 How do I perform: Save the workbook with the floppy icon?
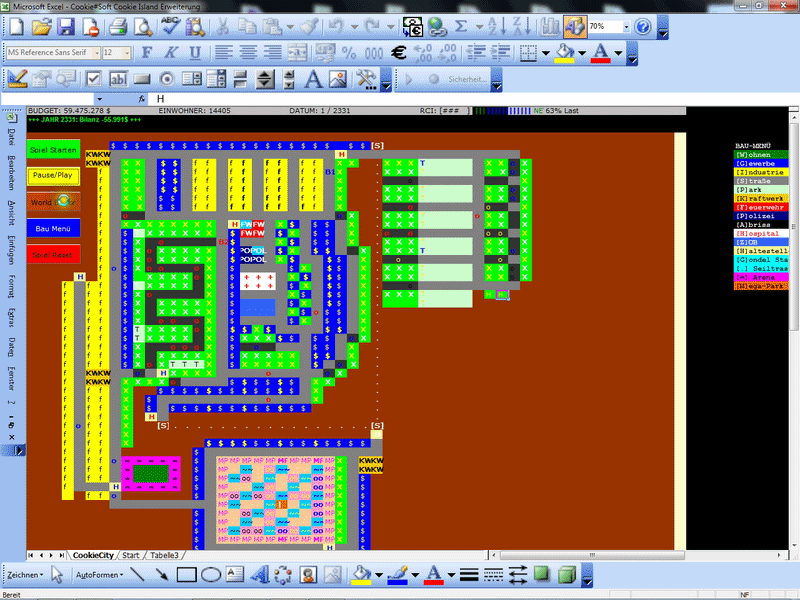click(x=66, y=27)
